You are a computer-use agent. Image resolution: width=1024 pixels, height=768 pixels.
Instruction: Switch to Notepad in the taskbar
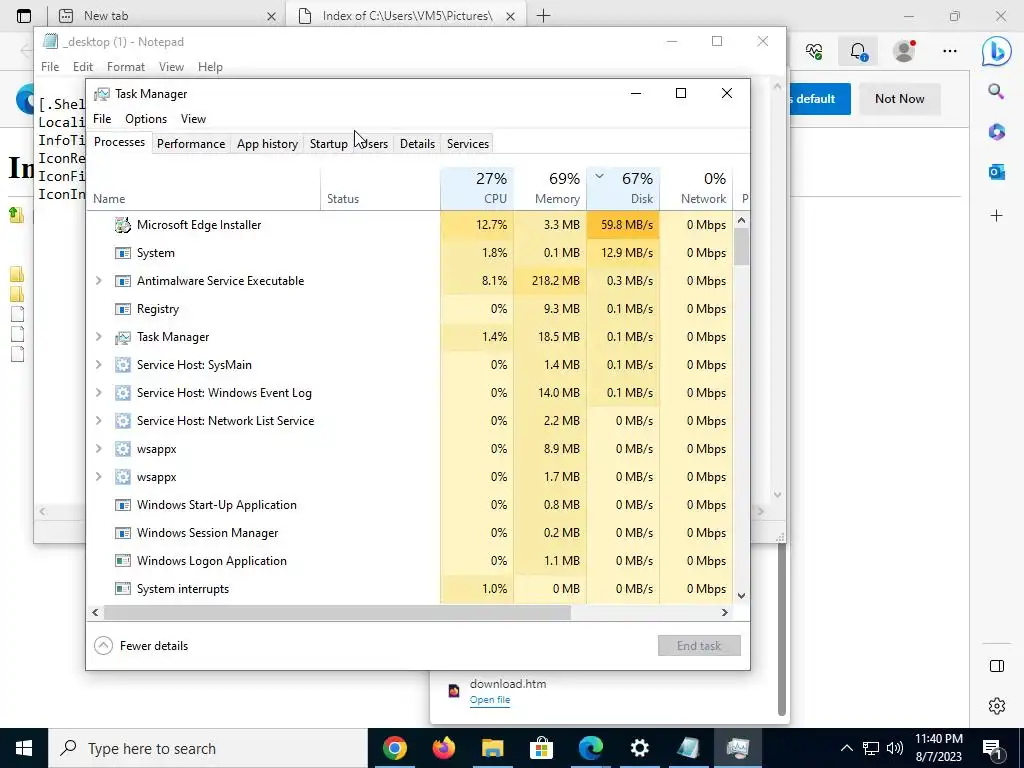(x=688, y=748)
